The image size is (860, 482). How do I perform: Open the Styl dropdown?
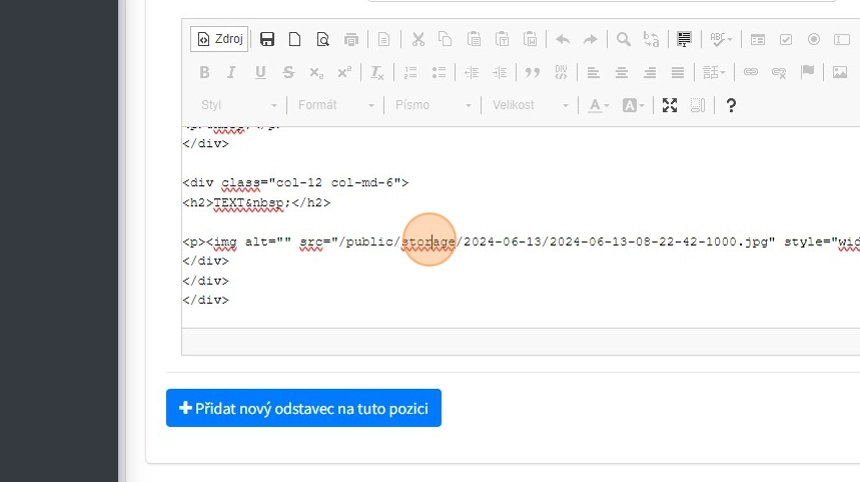[238, 105]
